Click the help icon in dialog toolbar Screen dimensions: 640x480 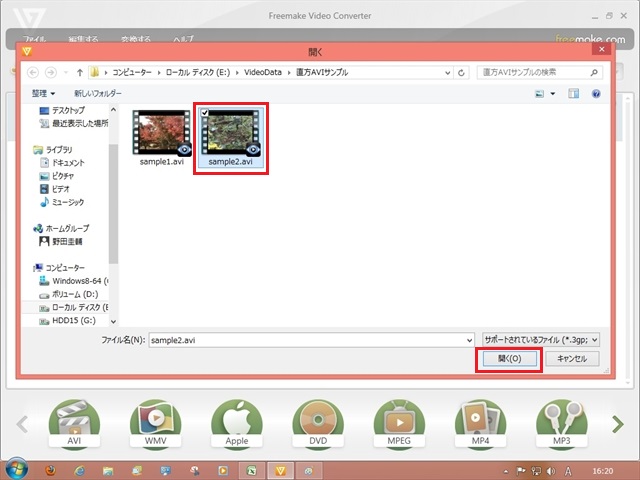596,93
